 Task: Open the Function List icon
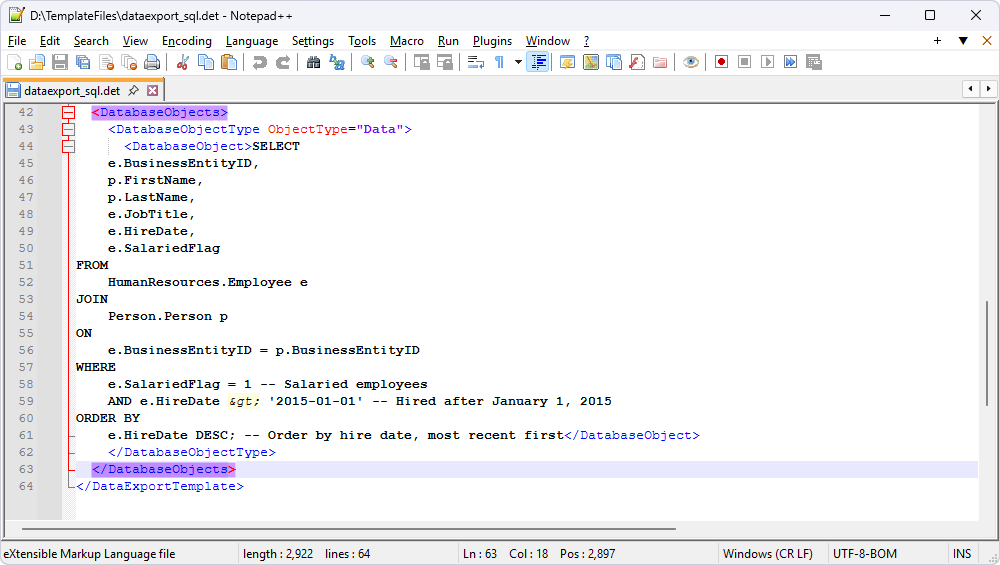tap(636, 62)
